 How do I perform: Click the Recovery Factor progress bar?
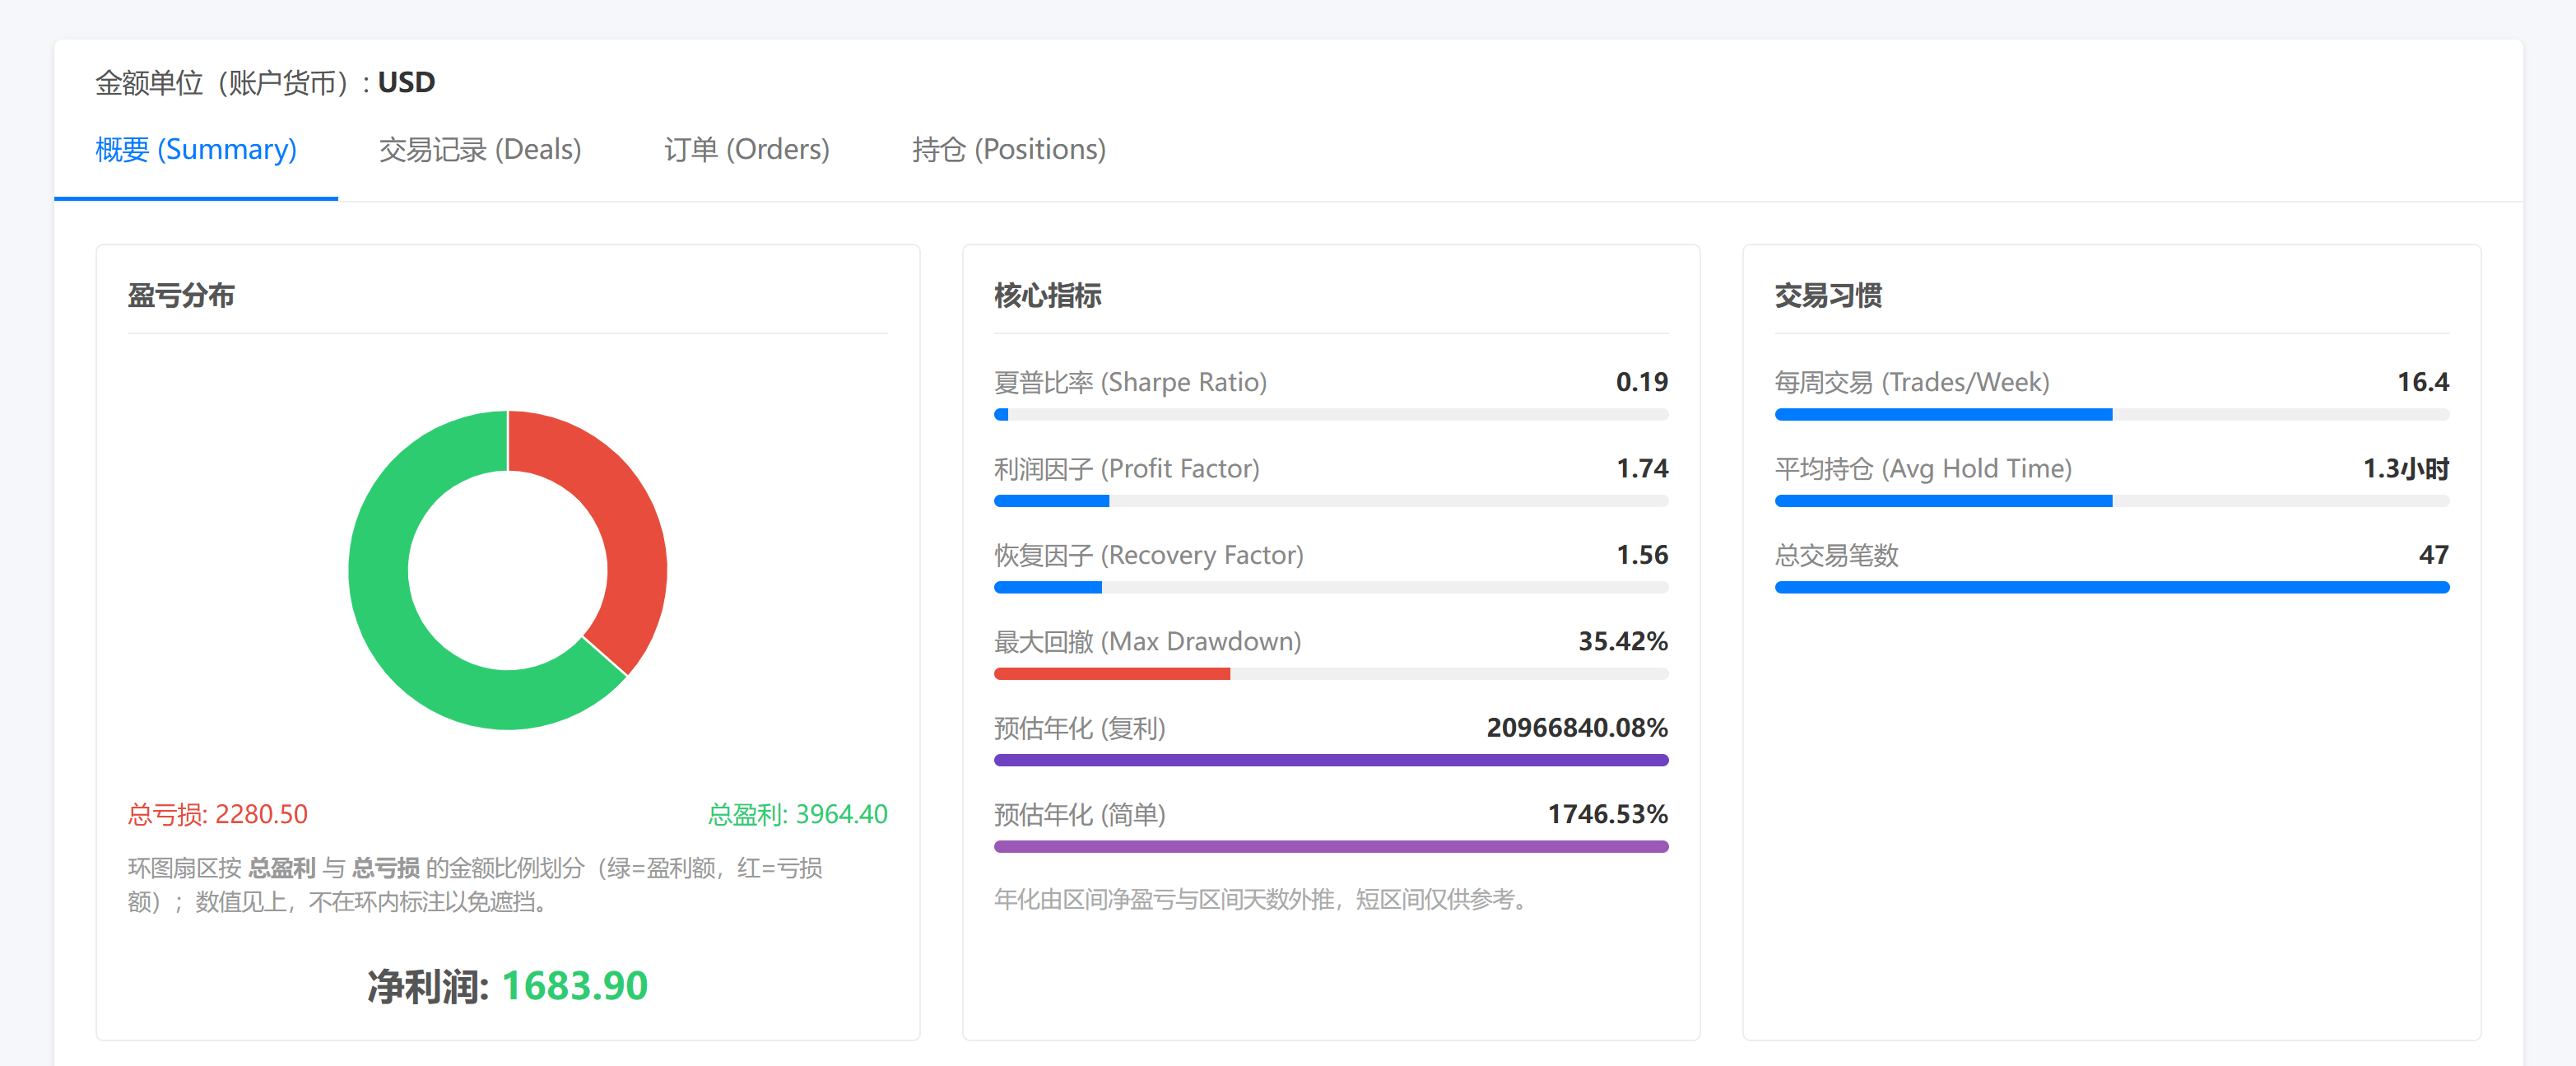1330,588
